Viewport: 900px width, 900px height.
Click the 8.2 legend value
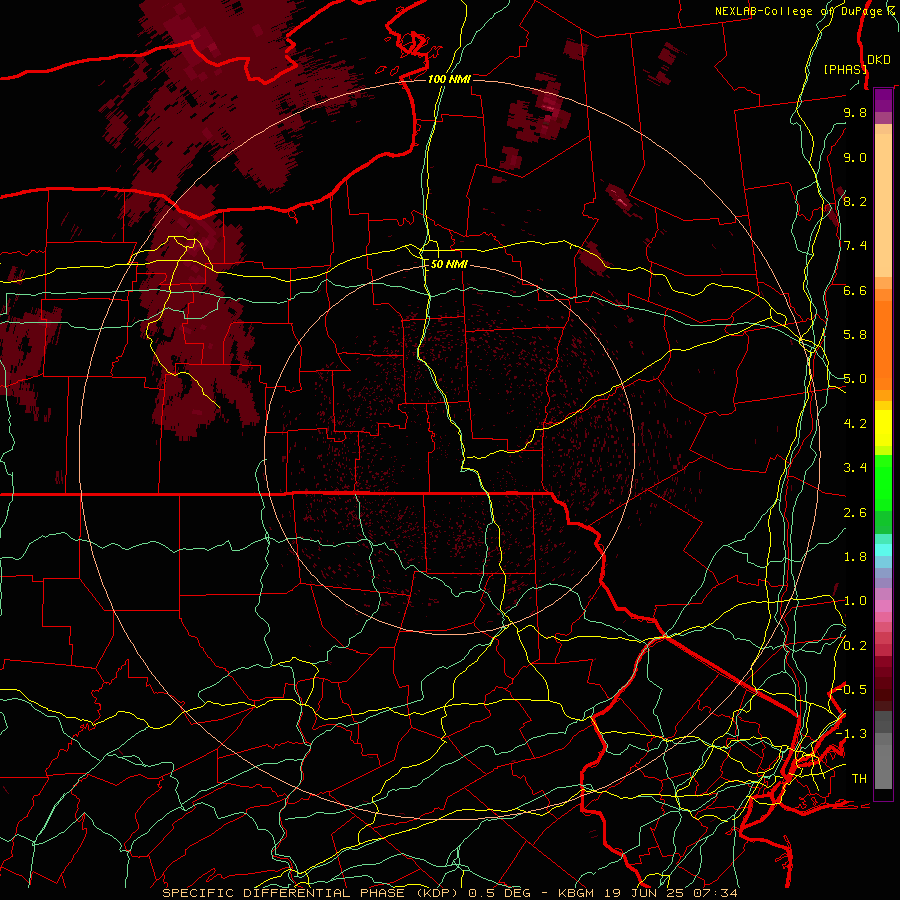(x=855, y=201)
